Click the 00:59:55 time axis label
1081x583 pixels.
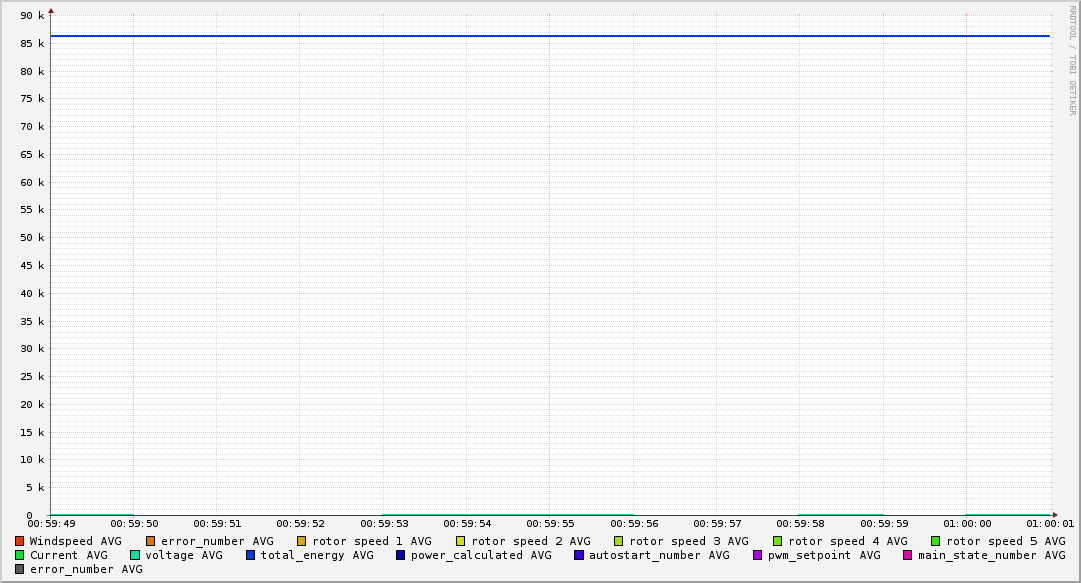tap(550, 523)
